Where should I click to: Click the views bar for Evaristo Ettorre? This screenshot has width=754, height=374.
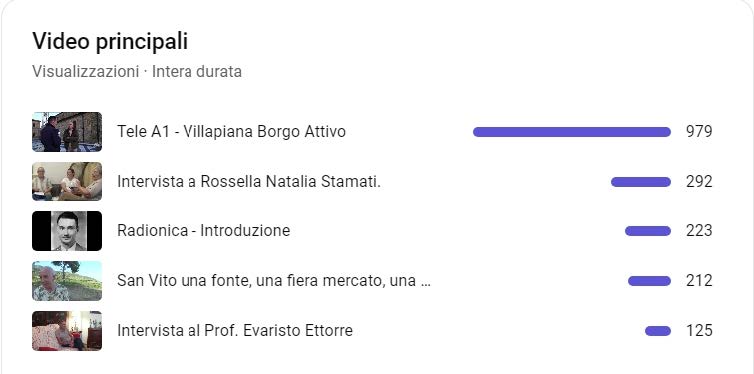pos(658,331)
